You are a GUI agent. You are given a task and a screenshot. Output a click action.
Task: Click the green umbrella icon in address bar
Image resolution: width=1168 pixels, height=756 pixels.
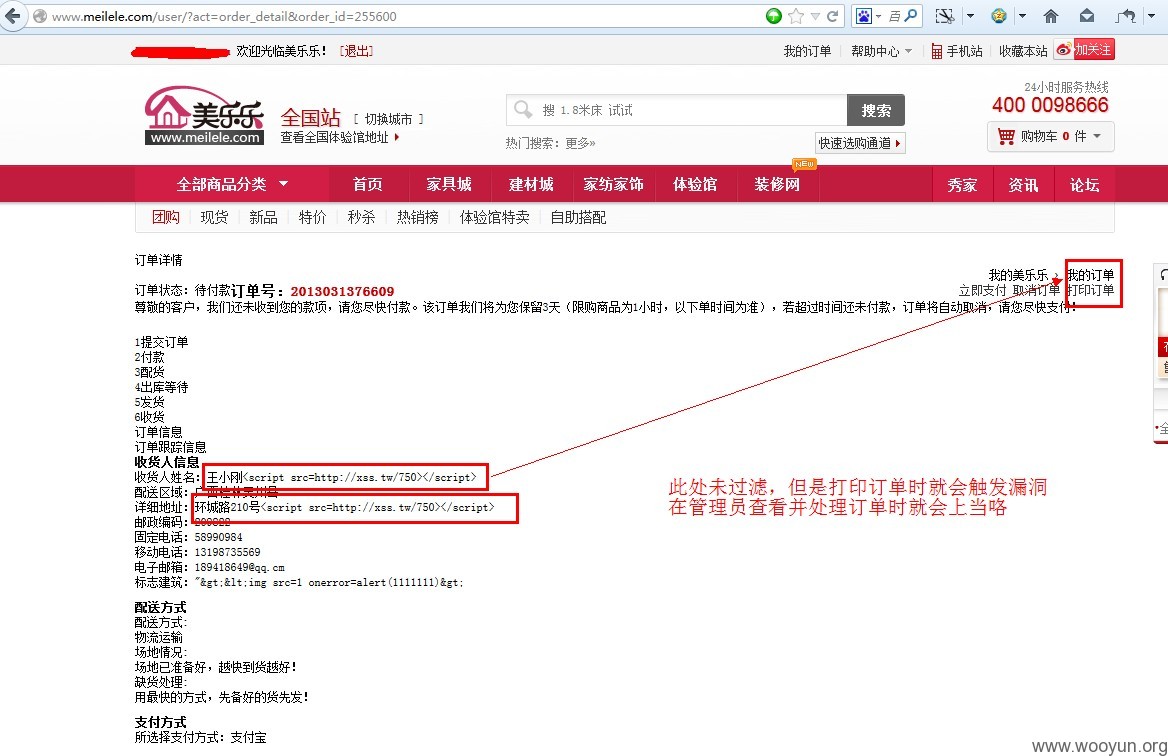pos(774,16)
